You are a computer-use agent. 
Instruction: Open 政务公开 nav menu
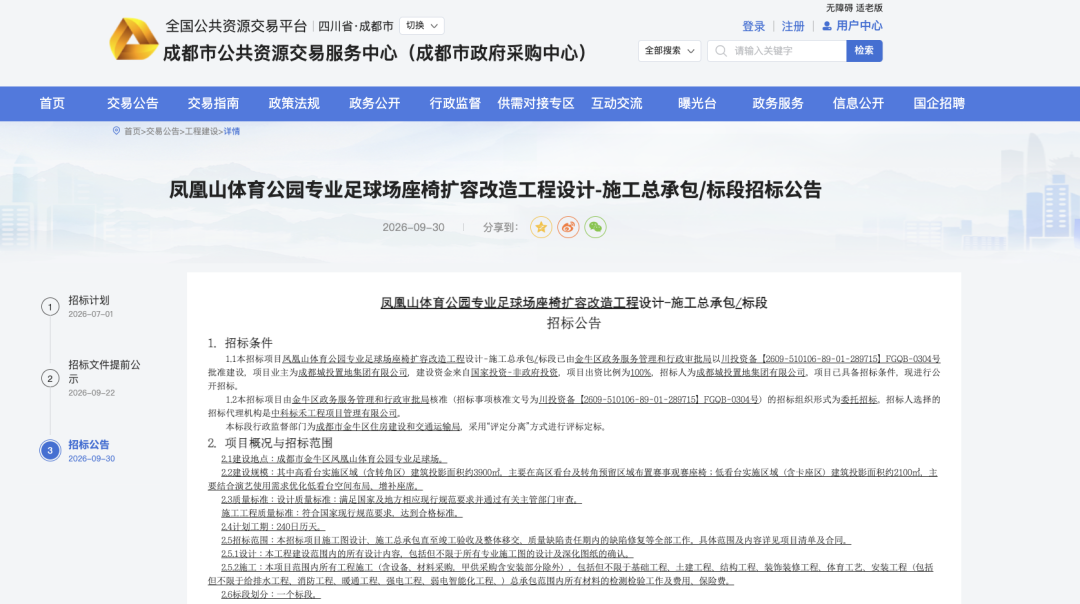click(x=374, y=103)
